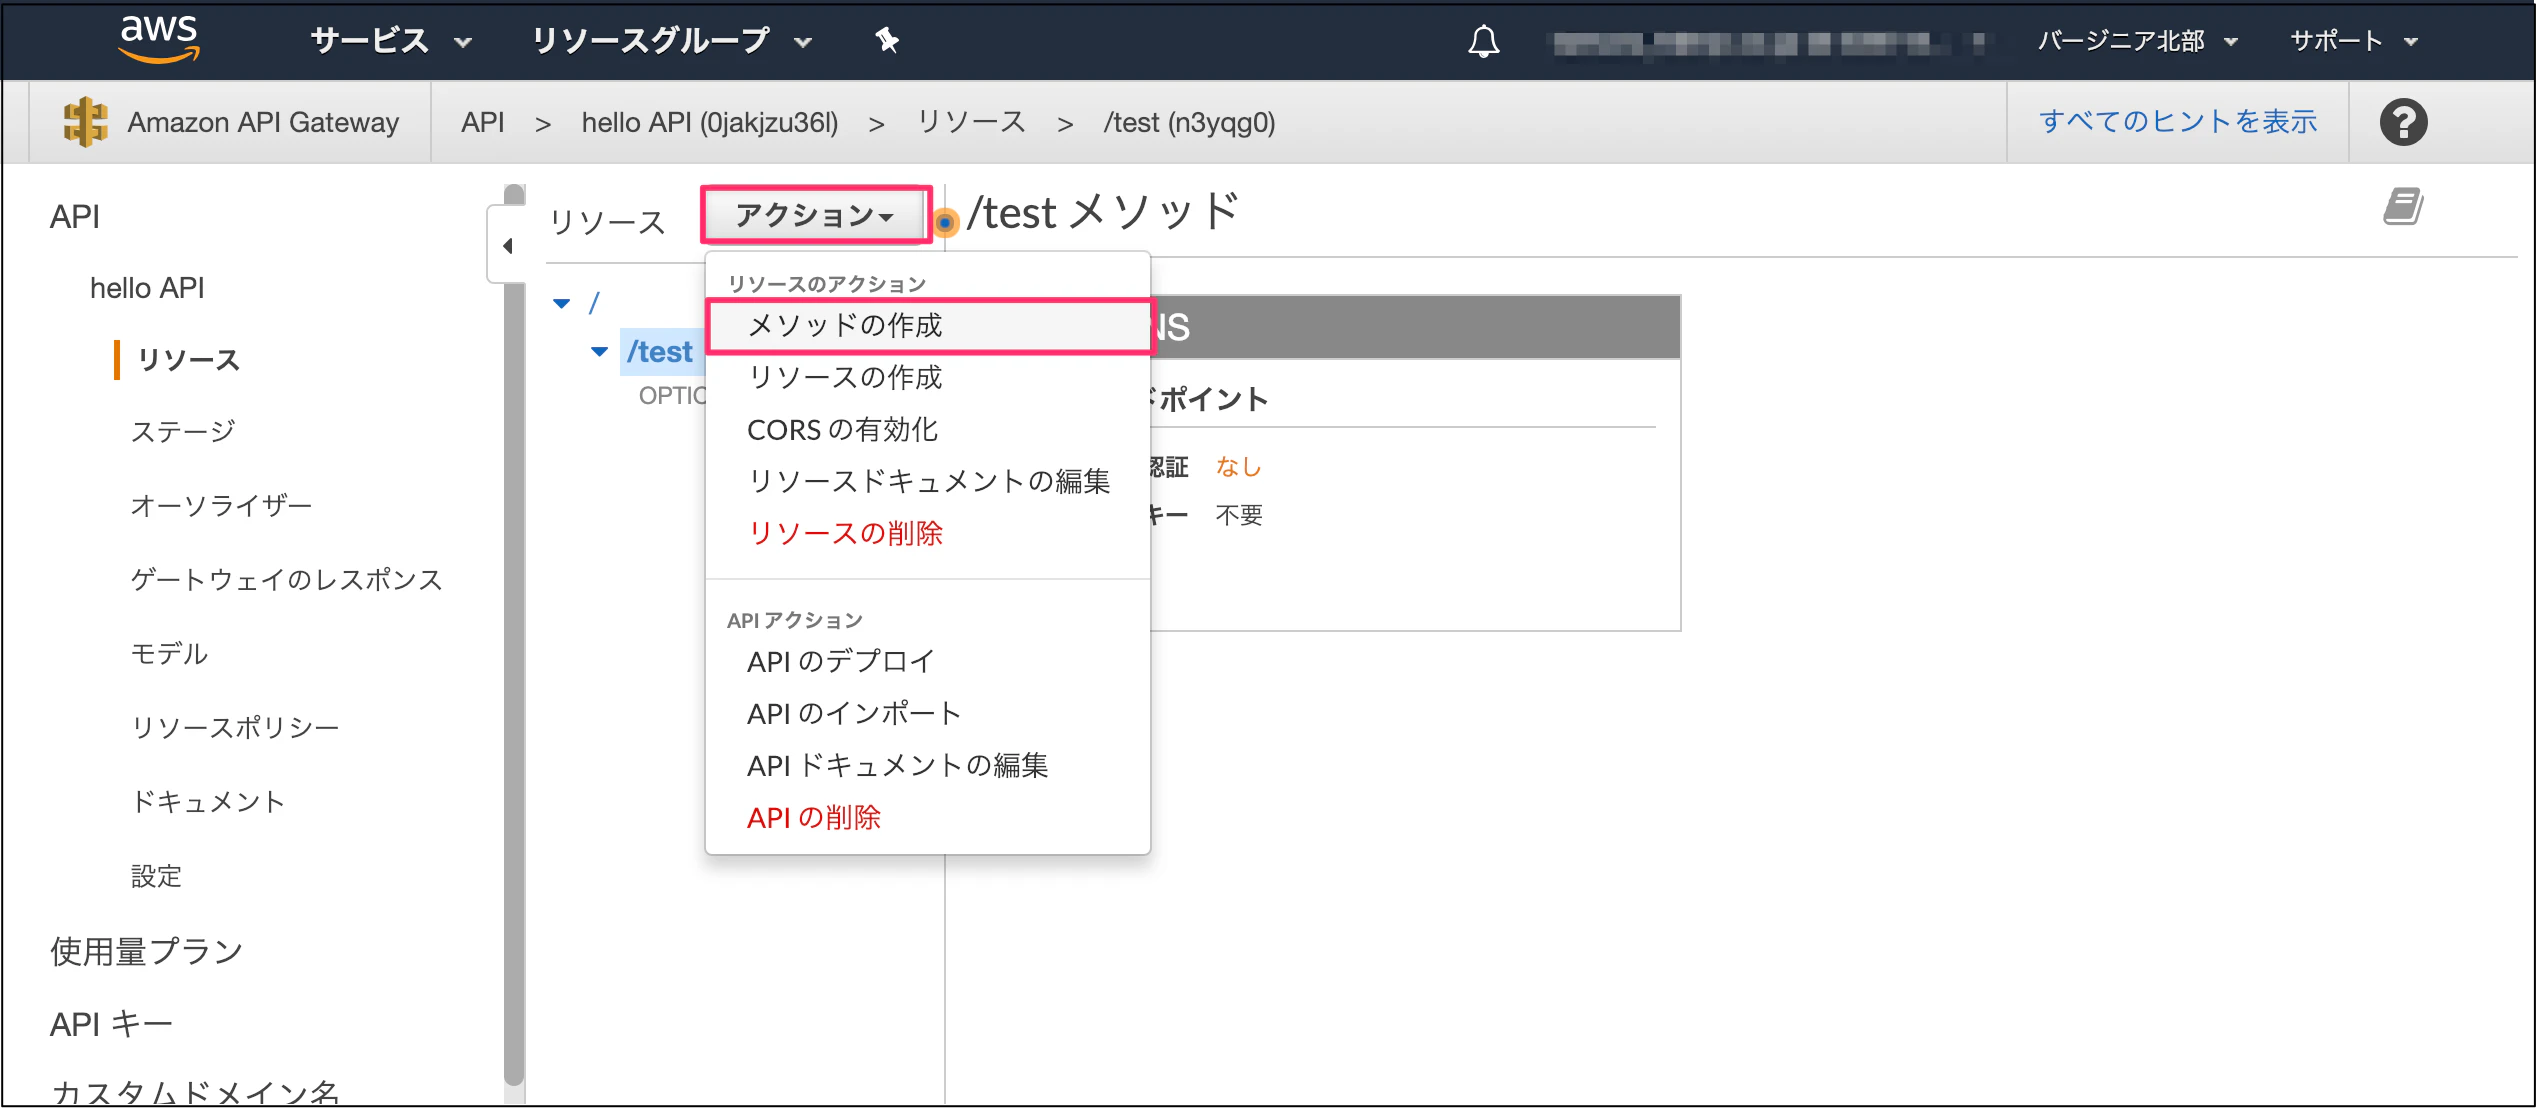Click the リソース breadcrumb link
This screenshot has width=2536, height=1108.
pos(972,122)
